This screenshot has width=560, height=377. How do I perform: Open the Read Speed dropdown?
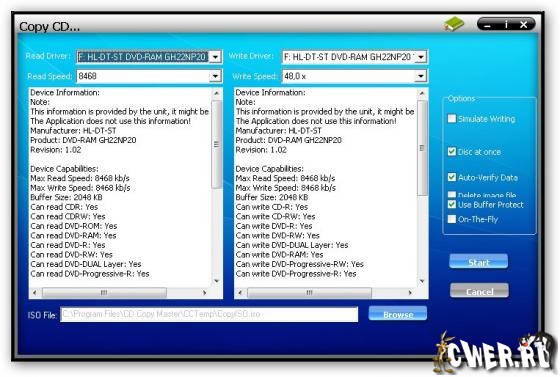(215, 76)
